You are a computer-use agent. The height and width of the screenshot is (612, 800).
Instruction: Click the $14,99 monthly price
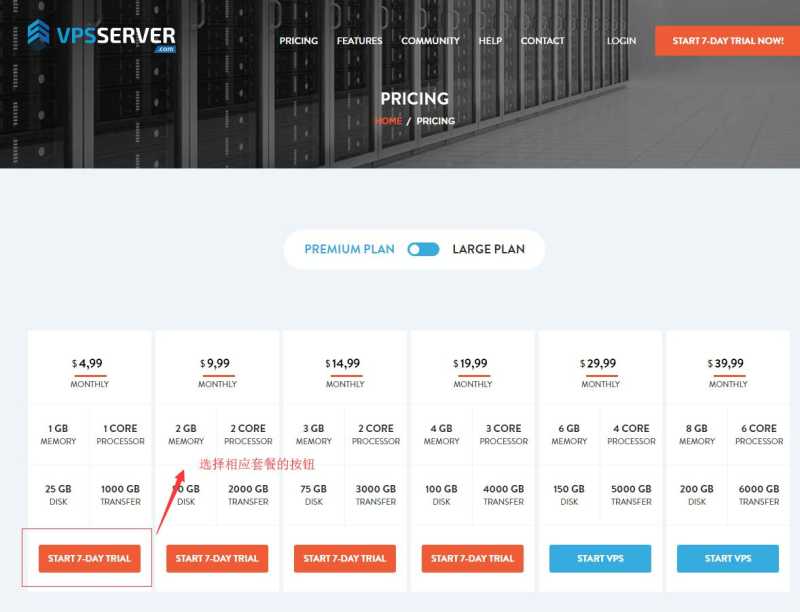[x=343, y=364]
